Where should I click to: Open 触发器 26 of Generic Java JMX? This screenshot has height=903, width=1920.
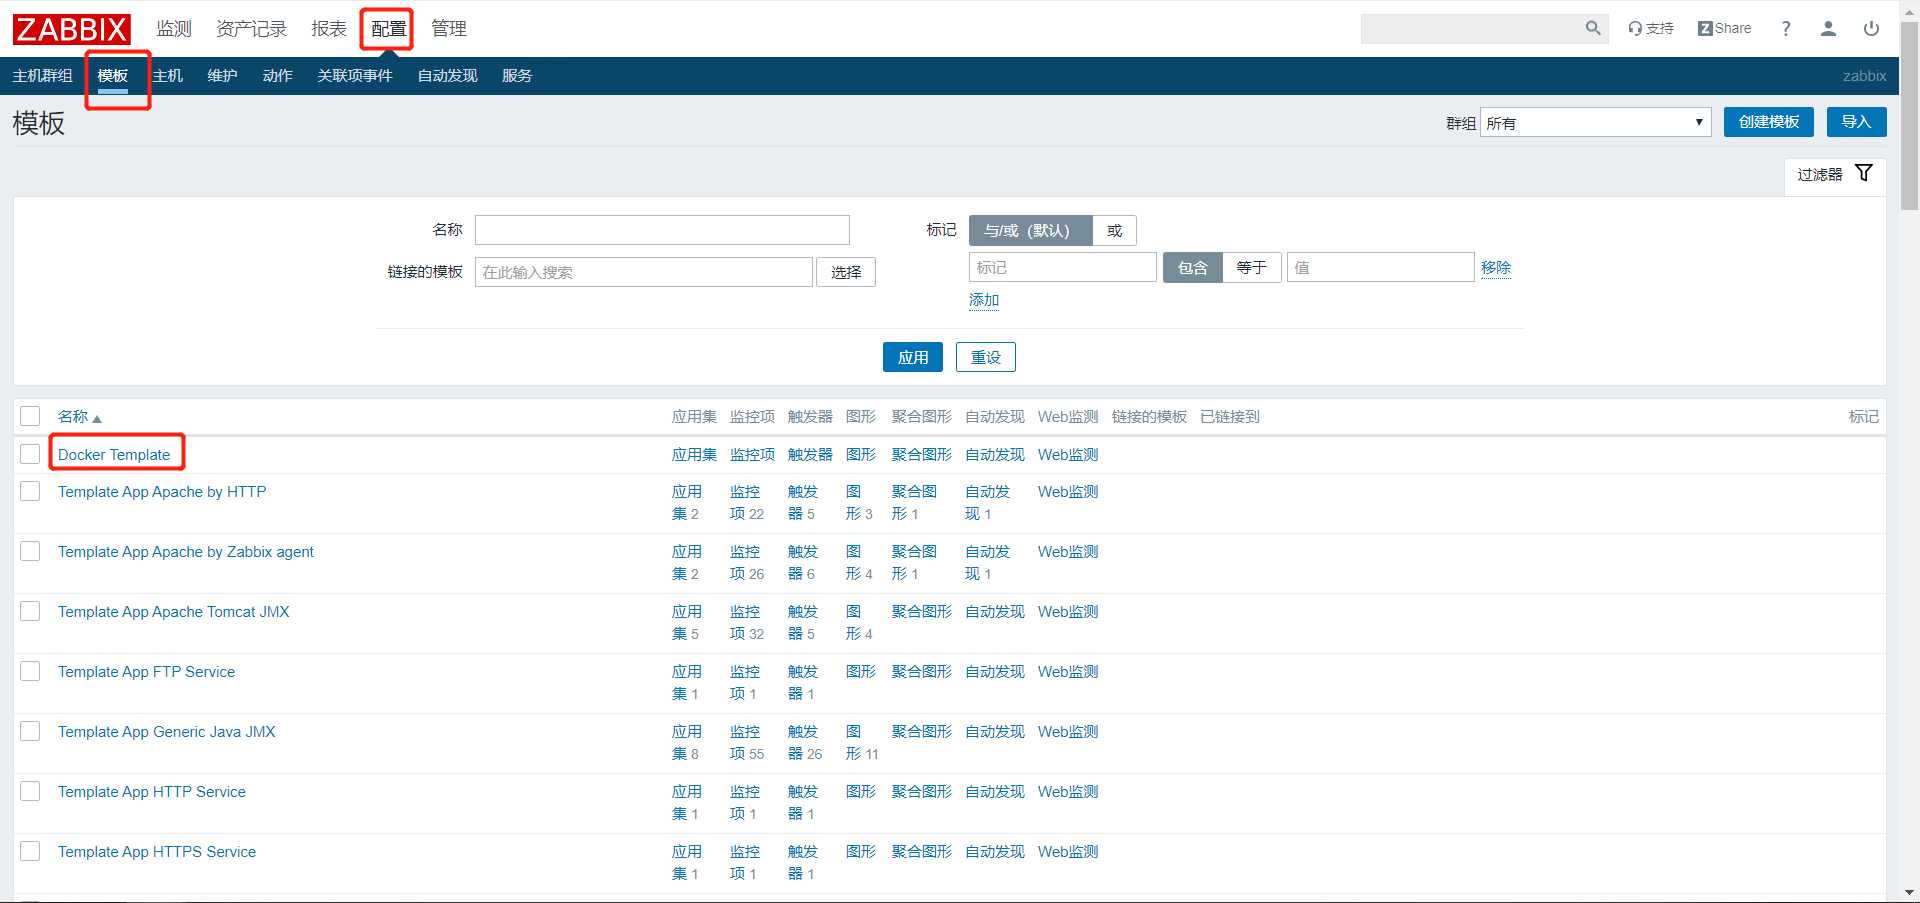coord(805,743)
